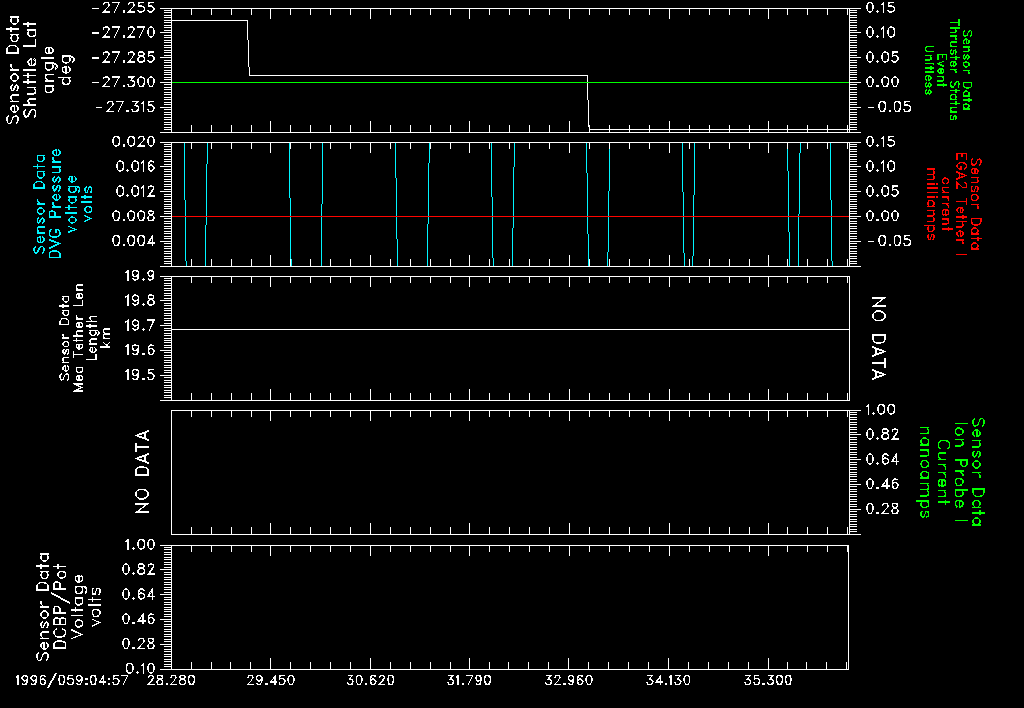Click the Mea Tether Len Length label
Screen dimensions: 1024x708
[85, 341]
